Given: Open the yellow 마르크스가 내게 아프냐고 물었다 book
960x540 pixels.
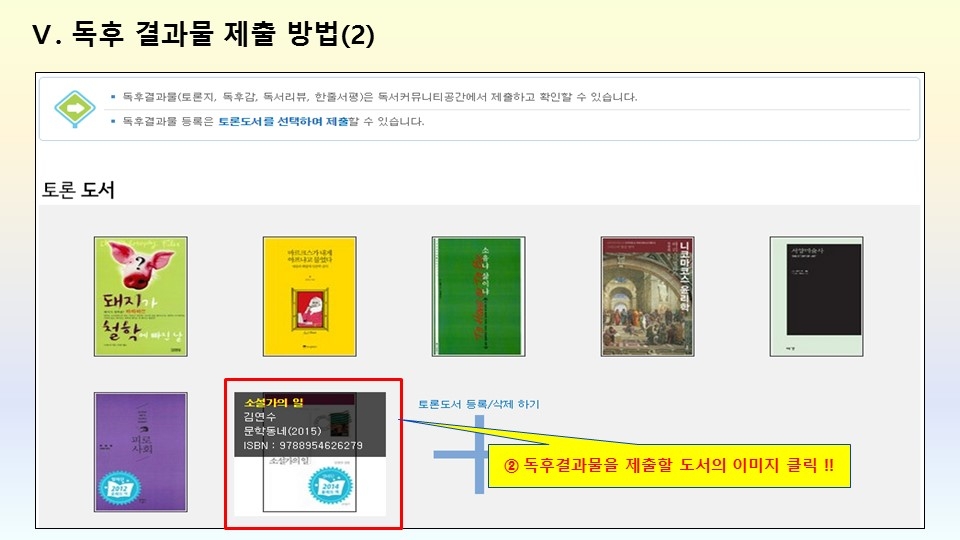Looking at the screenshot, I should [x=310, y=296].
